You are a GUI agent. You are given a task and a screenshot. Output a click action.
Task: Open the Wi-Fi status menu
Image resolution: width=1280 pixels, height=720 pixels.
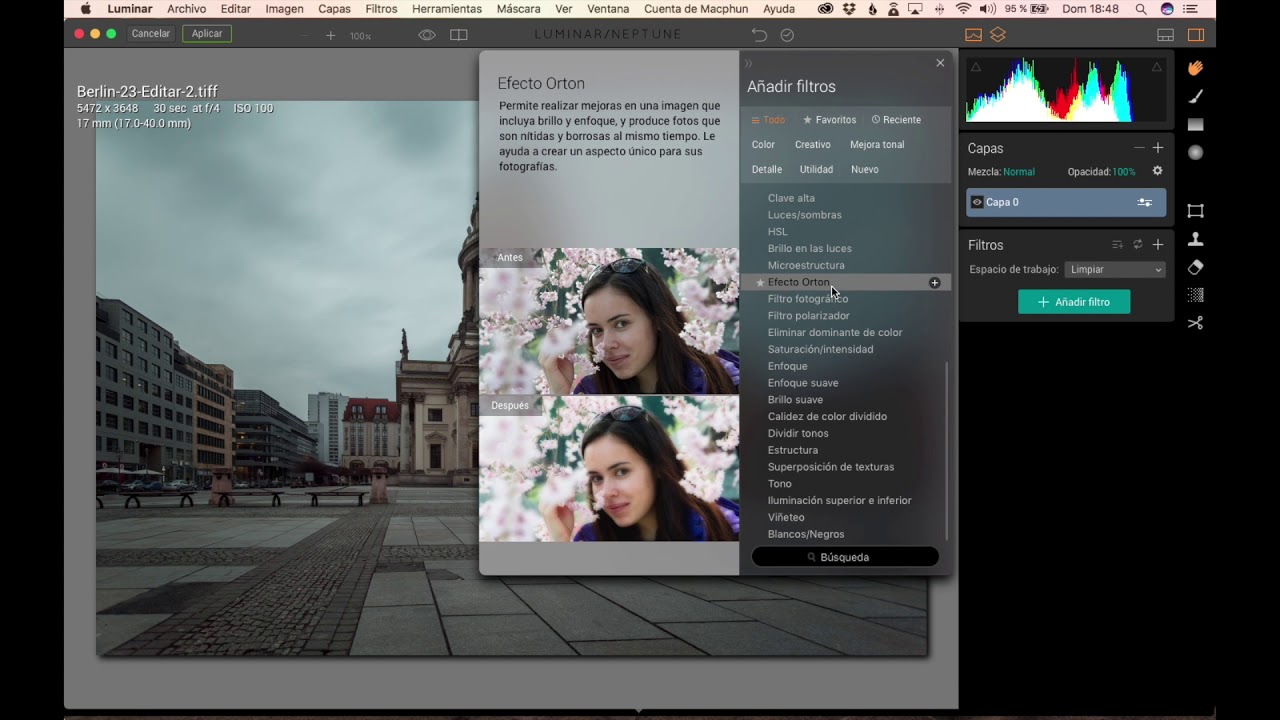click(963, 9)
